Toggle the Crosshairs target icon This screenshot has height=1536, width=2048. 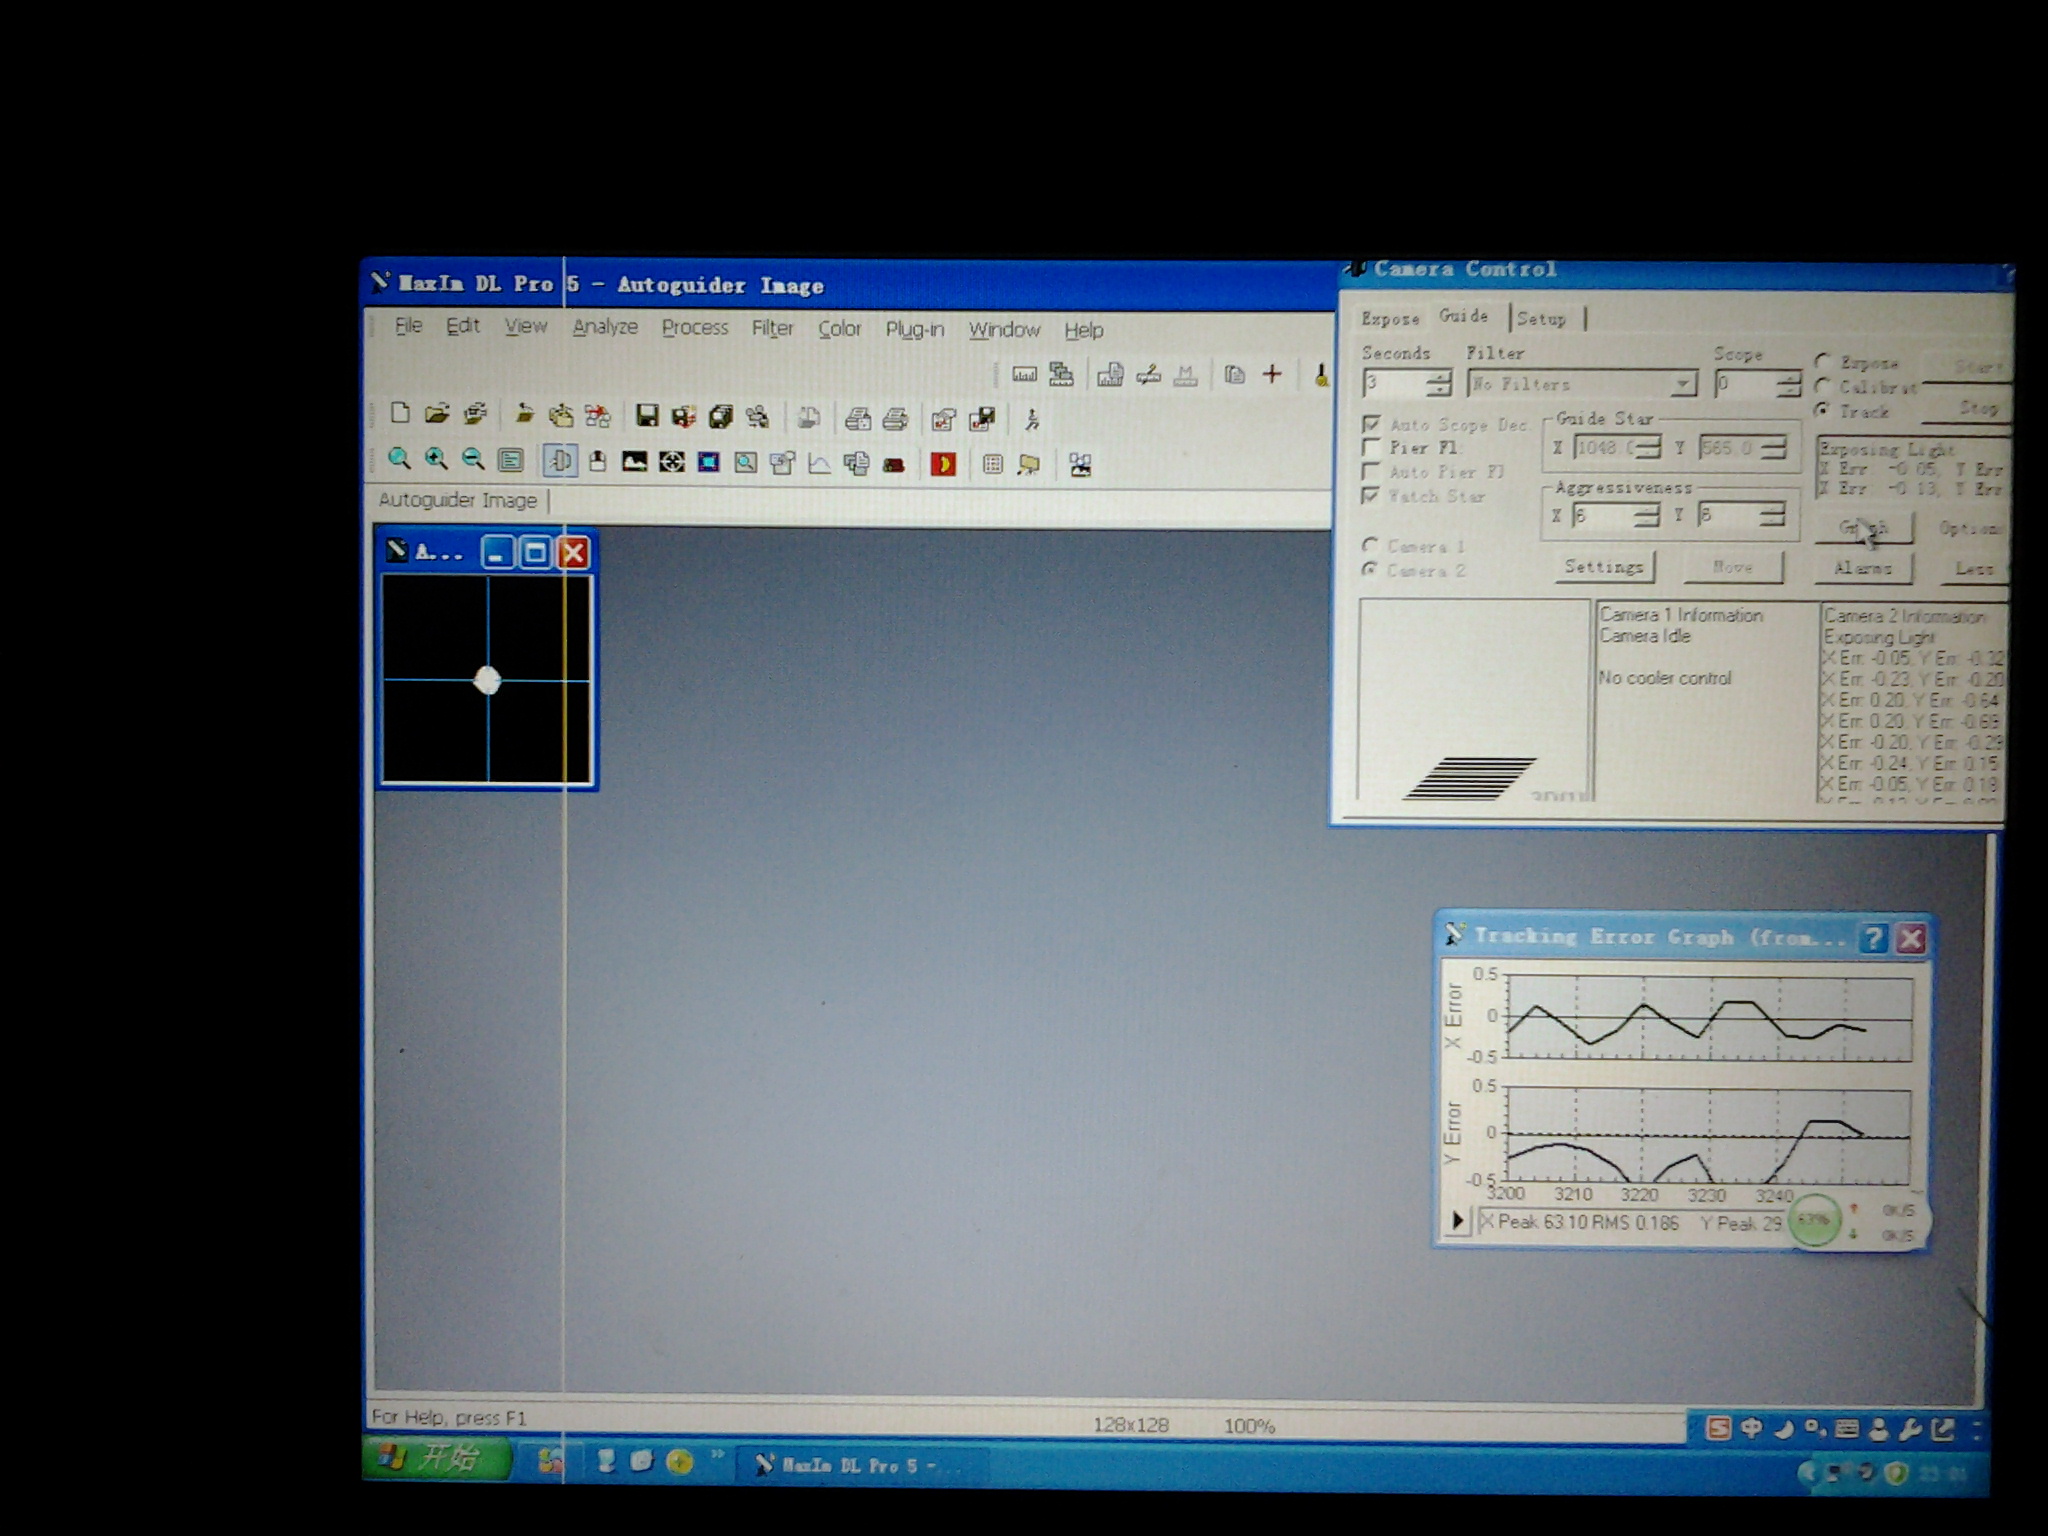tap(672, 462)
